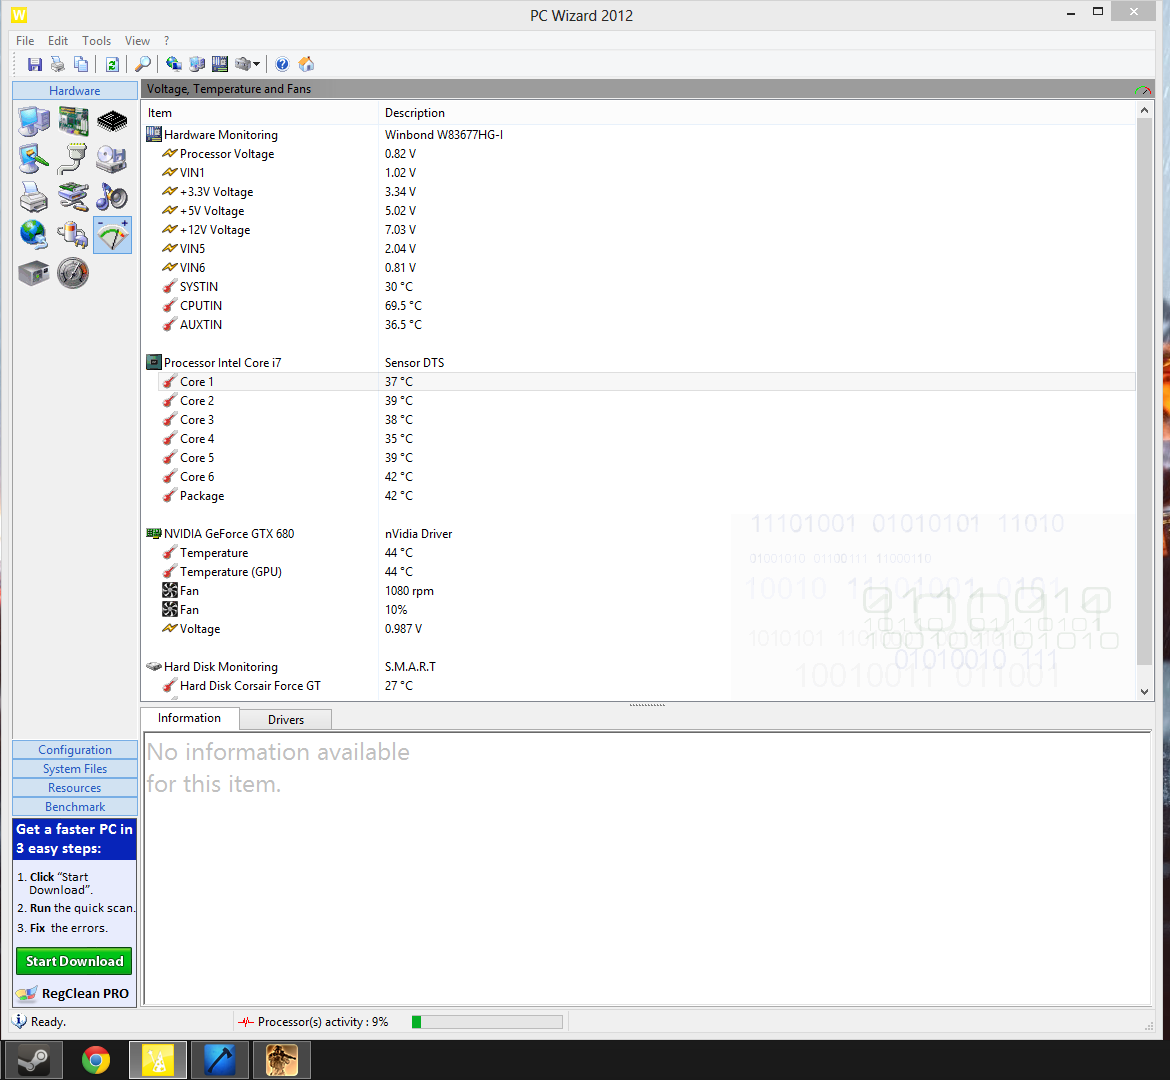Click the globe with monitor toolbar icon
Image resolution: width=1170 pixels, height=1080 pixels.
pyautogui.click(x=174, y=64)
